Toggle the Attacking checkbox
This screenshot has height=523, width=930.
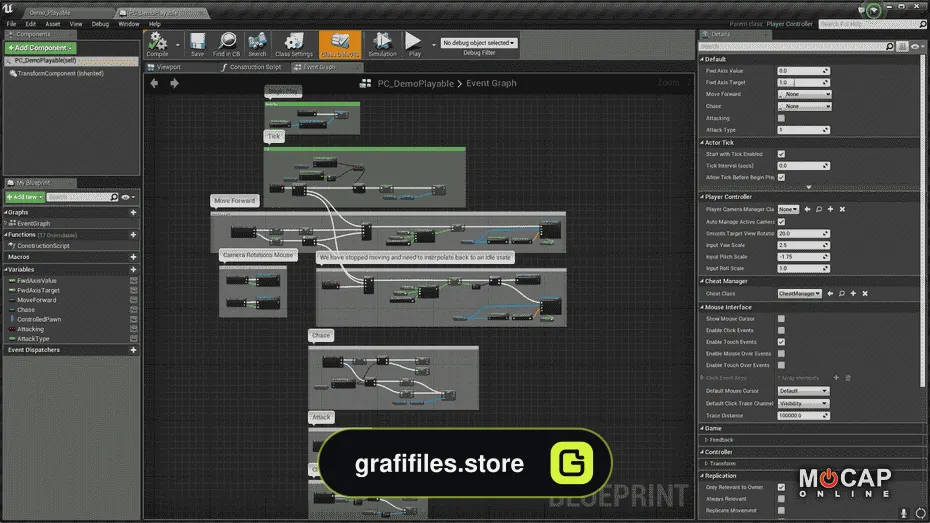tap(781, 118)
